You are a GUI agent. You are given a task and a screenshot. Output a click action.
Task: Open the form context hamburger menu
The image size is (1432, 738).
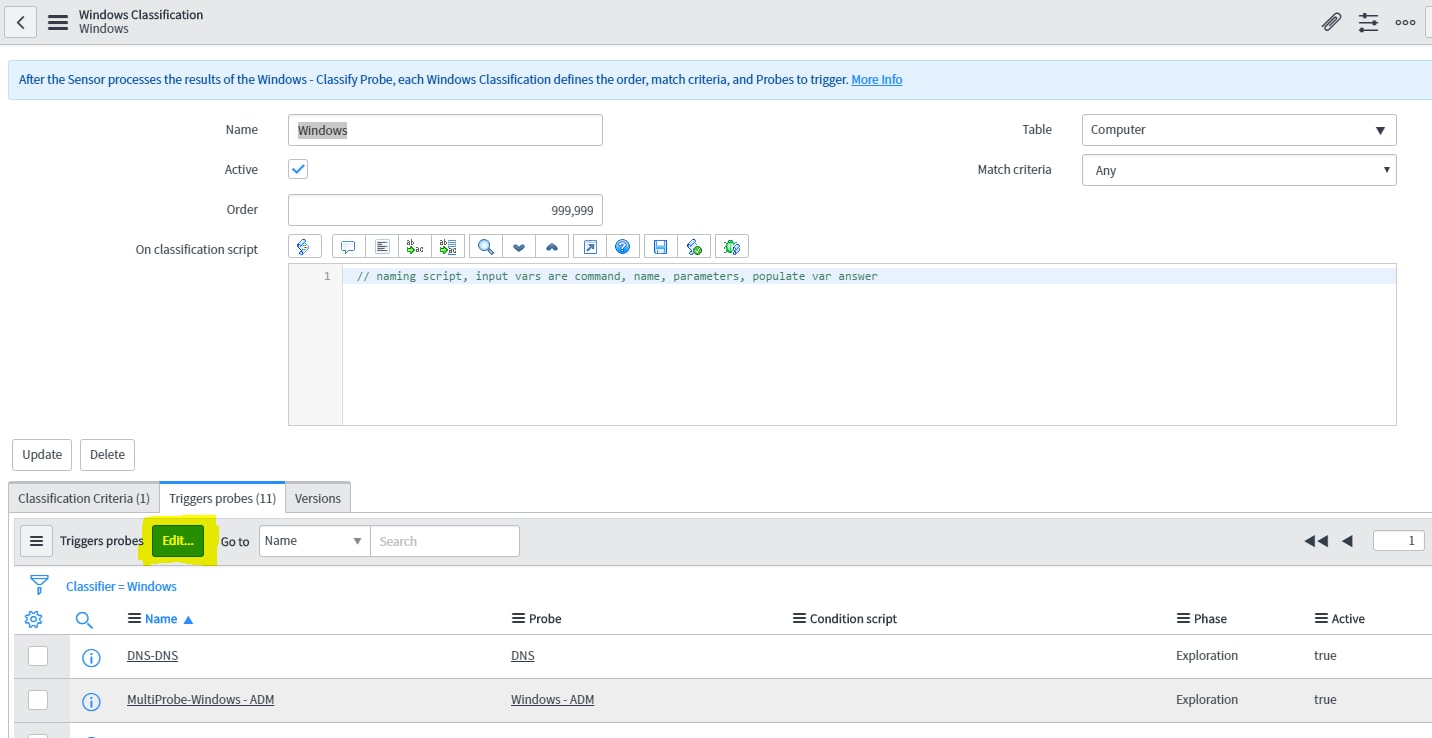(58, 21)
